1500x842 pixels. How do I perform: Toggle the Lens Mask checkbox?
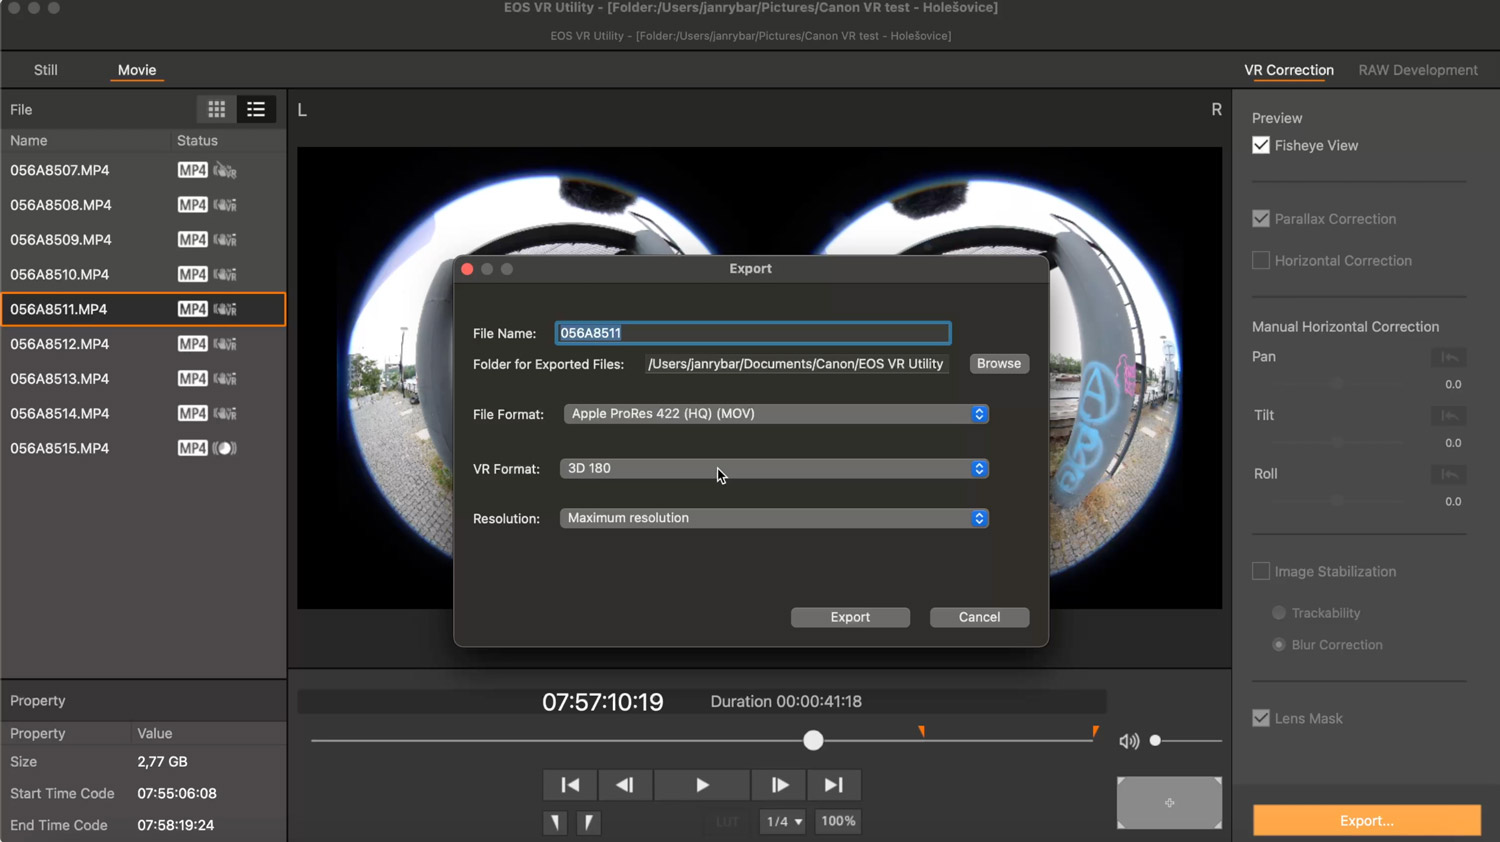1261,718
